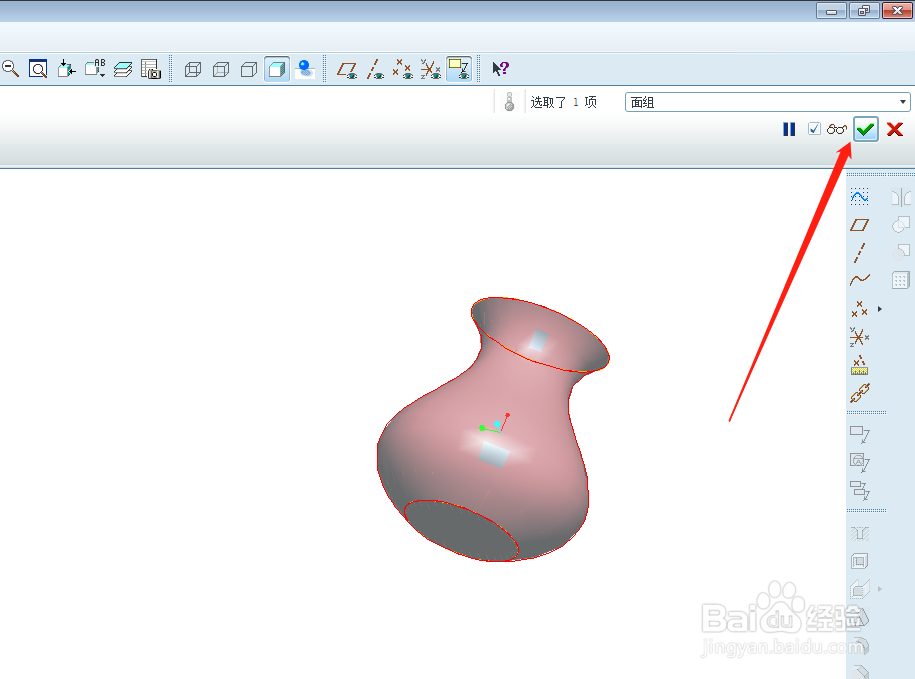Cancel the feature with the red X
Image resolution: width=915 pixels, height=679 pixels.
click(895, 129)
